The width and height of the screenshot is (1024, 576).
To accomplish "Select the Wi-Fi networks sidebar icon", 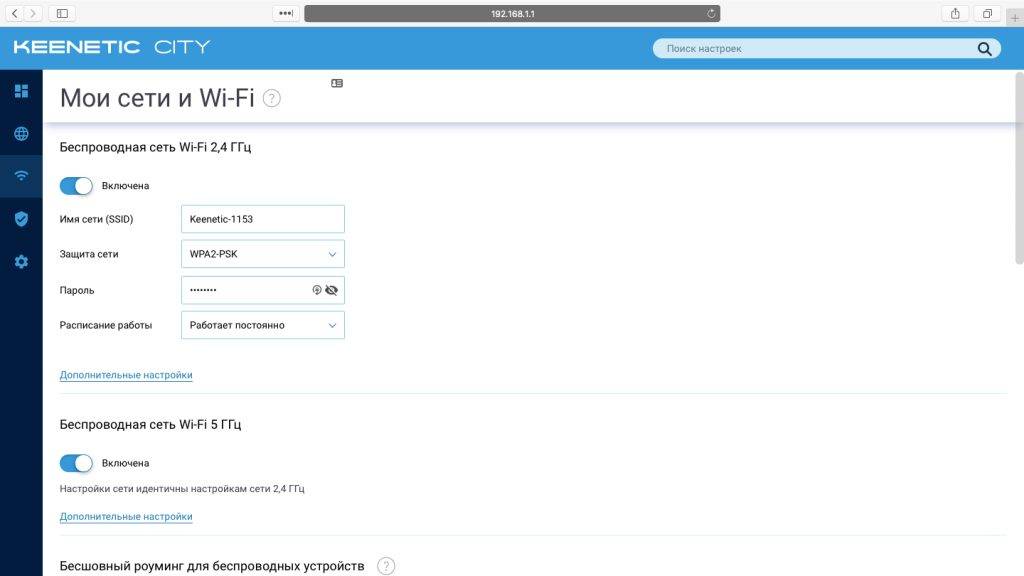I will coord(22,176).
